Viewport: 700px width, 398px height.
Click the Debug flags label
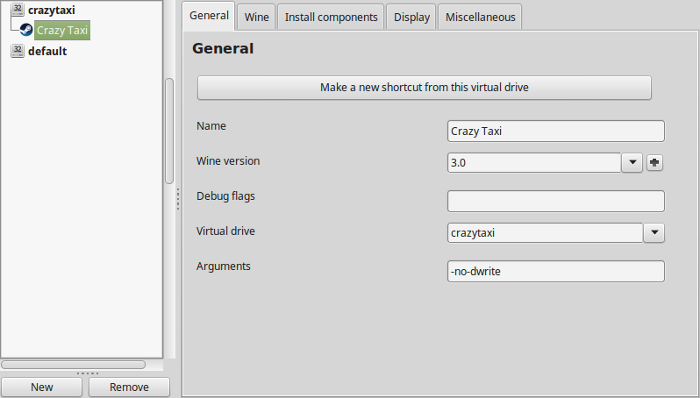[225, 196]
